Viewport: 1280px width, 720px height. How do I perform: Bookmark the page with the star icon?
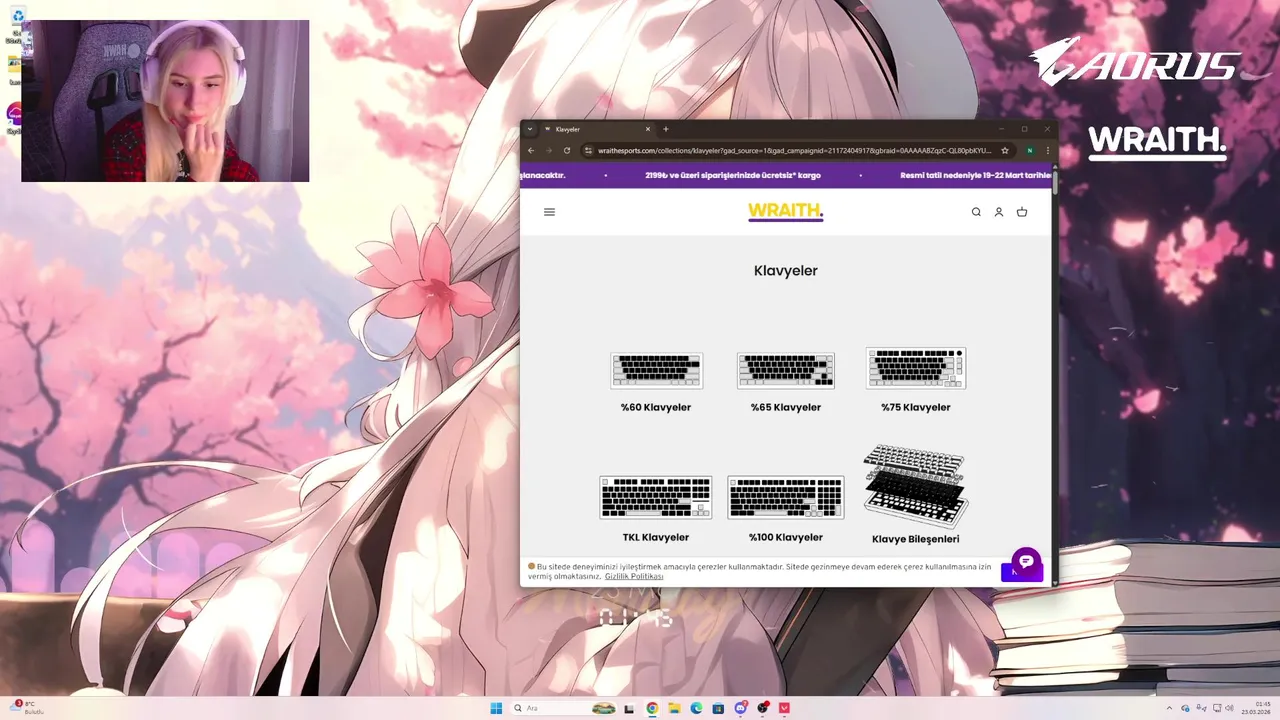tap(1005, 150)
